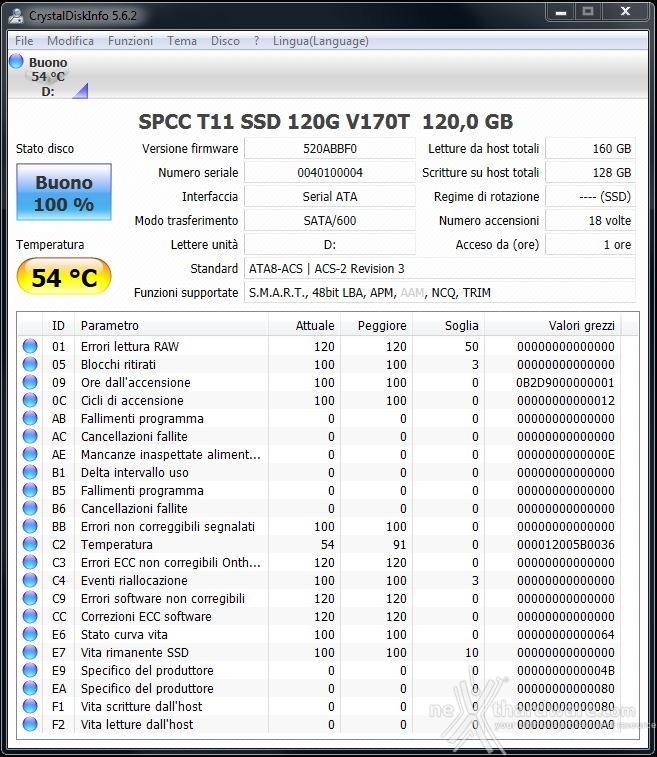
Task: Click status orb for AB Fallimenti programma
Action: tap(30, 418)
